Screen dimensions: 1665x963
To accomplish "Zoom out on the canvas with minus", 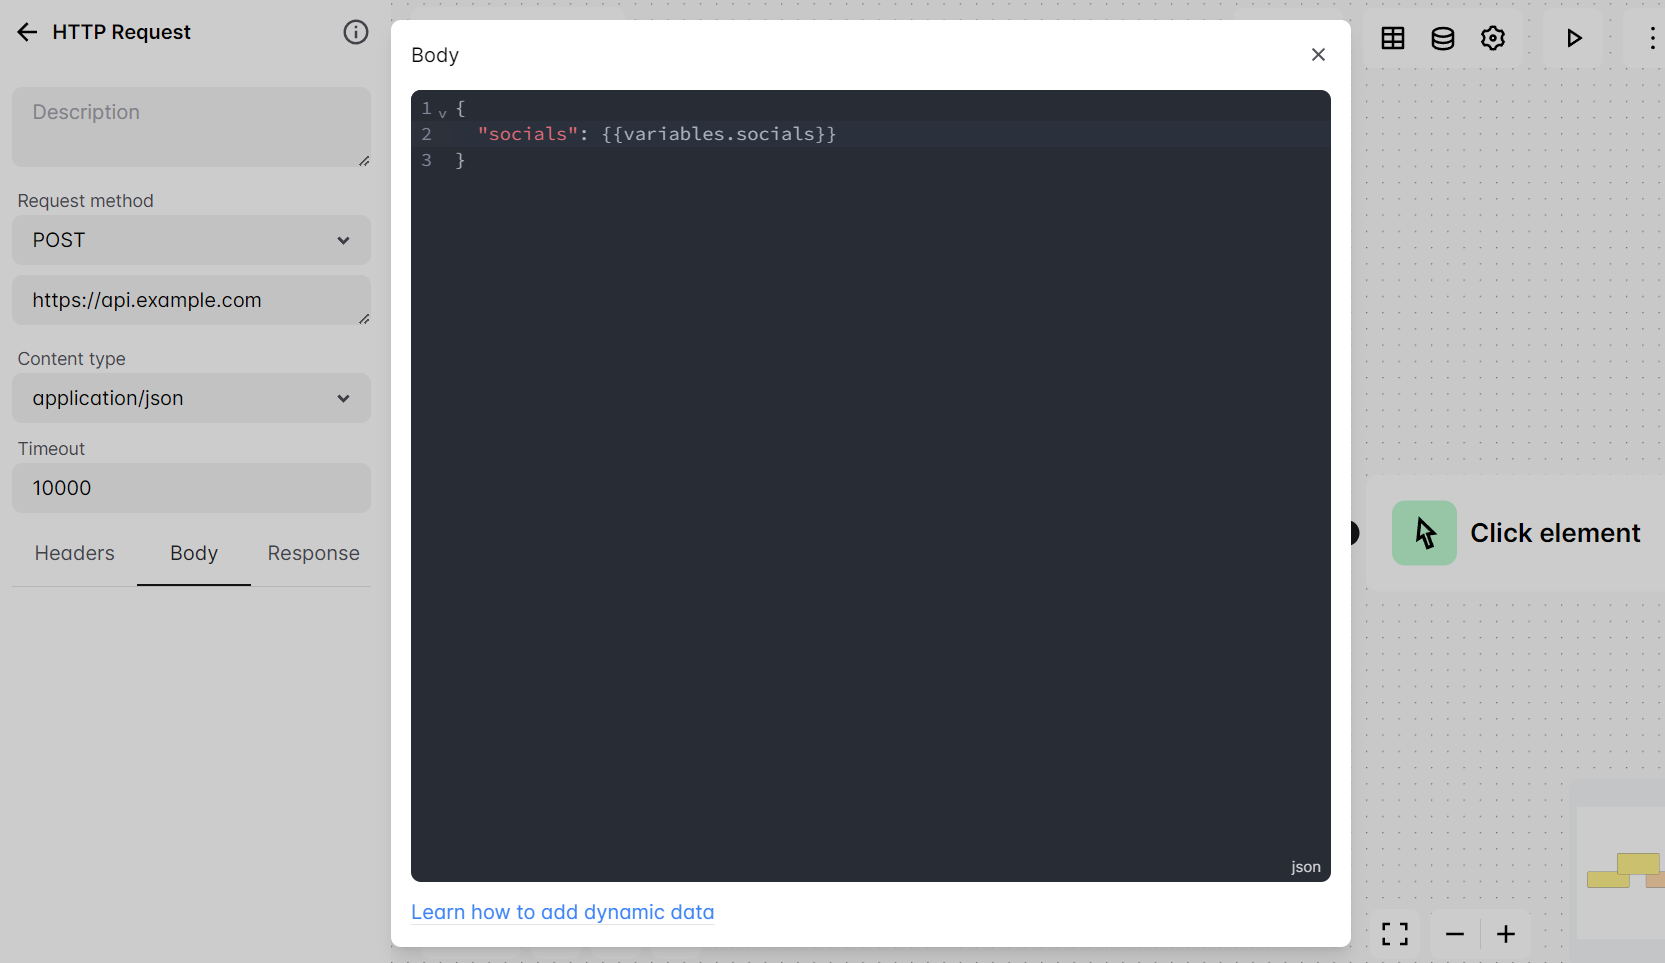I will tap(1455, 934).
